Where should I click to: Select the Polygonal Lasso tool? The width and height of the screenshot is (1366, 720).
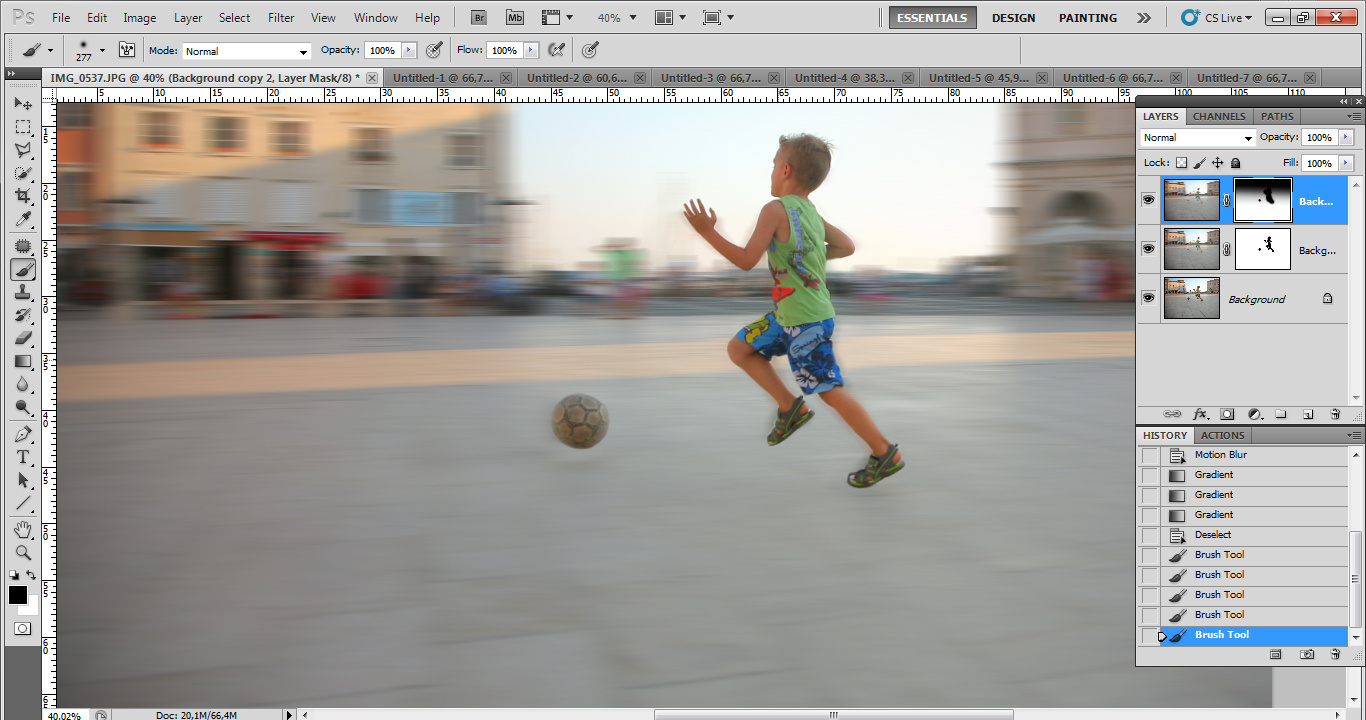pyautogui.click(x=22, y=150)
